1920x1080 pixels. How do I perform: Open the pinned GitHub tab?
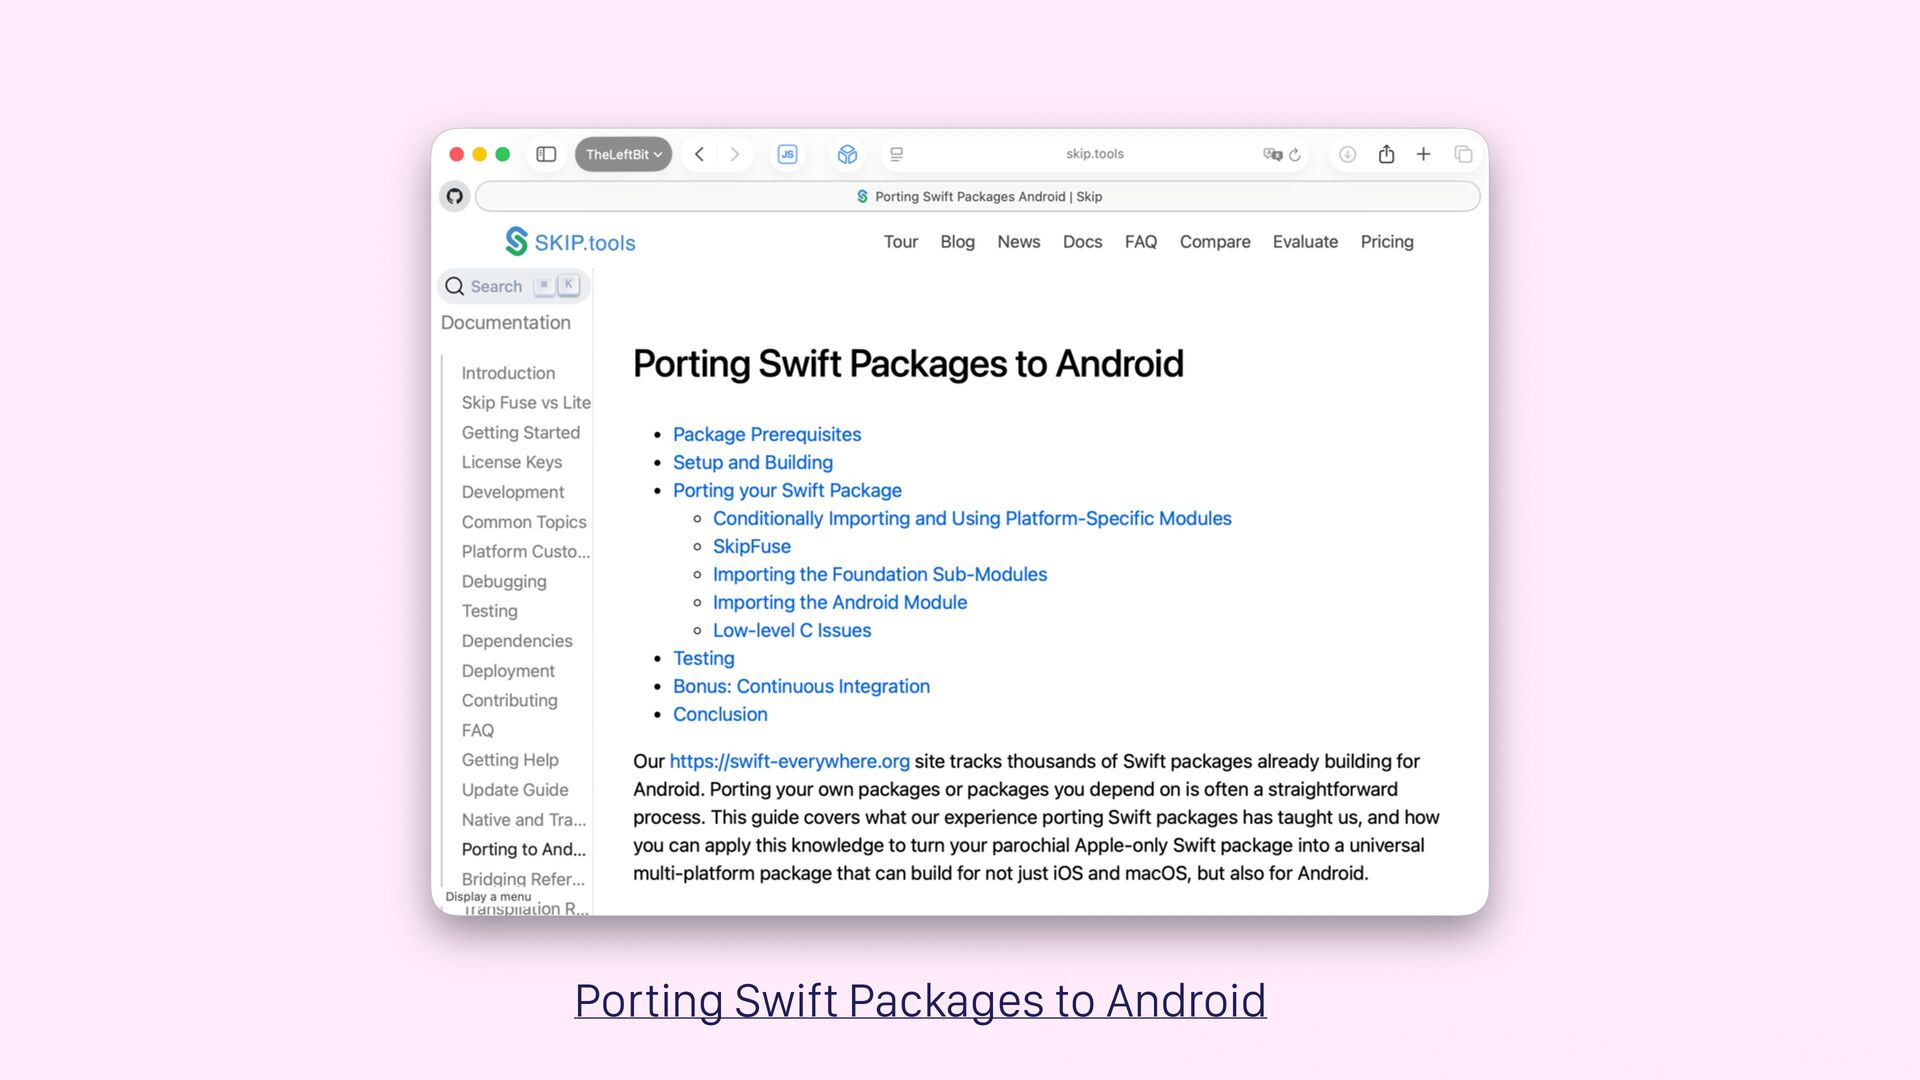(455, 196)
